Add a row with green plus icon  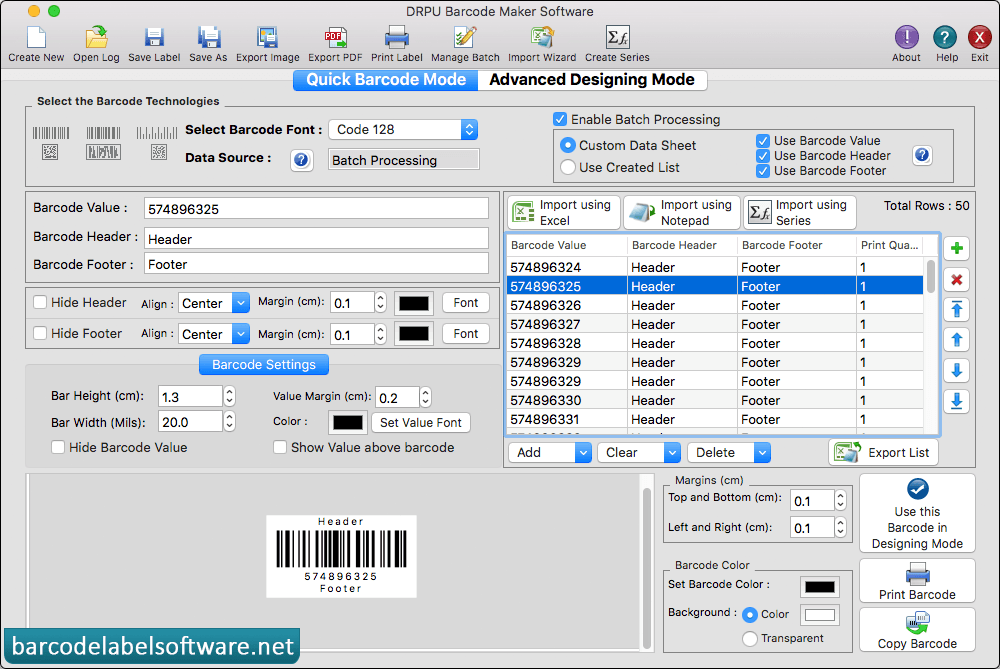coord(957,248)
